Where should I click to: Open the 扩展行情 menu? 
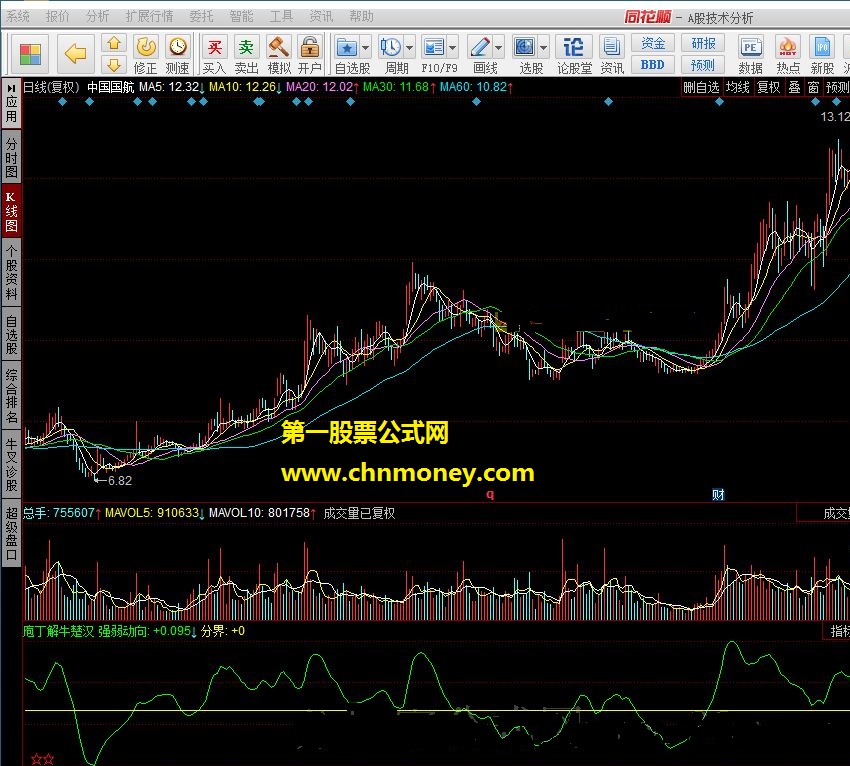[150, 17]
